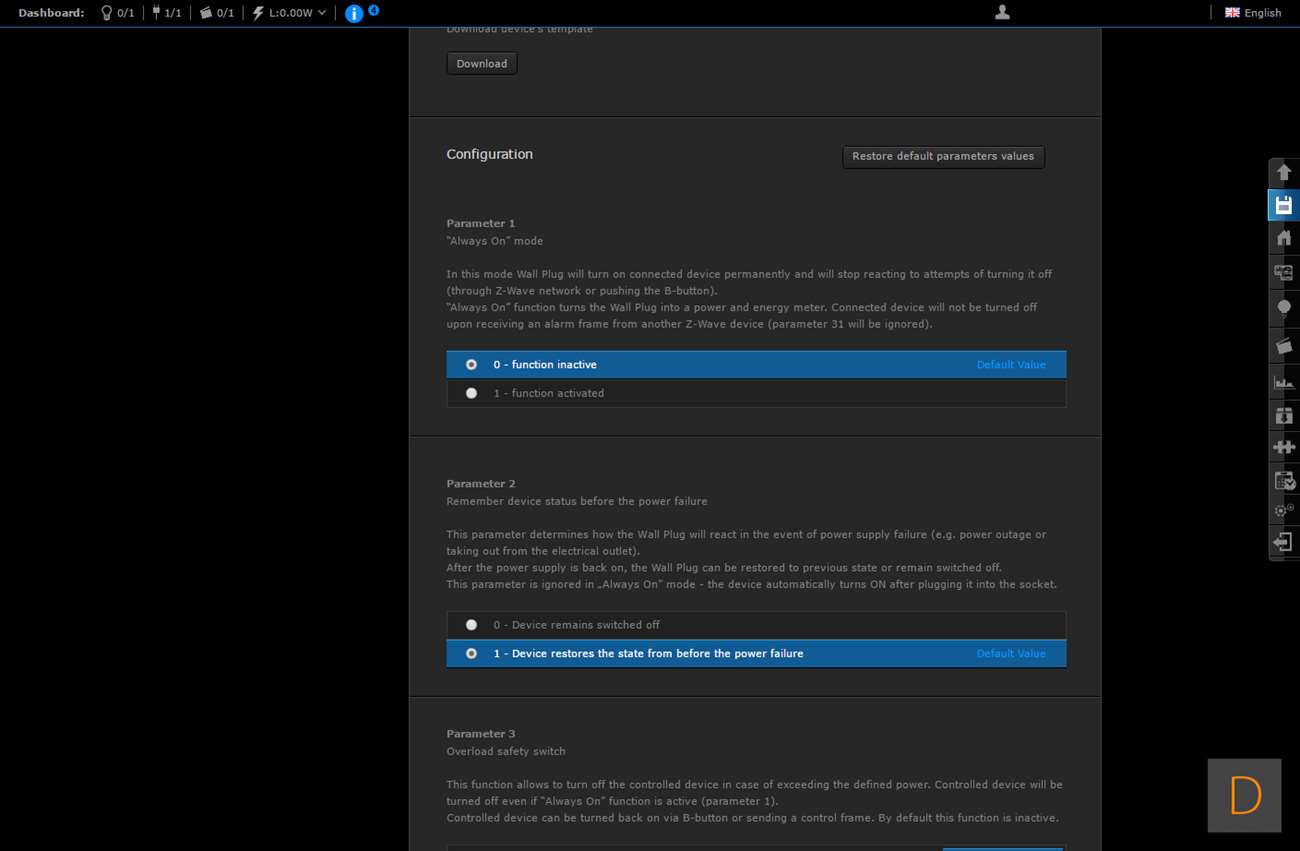1300x851 pixels.
Task: Open the bar chart icon in right sidebar
Action: coord(1284,382)
